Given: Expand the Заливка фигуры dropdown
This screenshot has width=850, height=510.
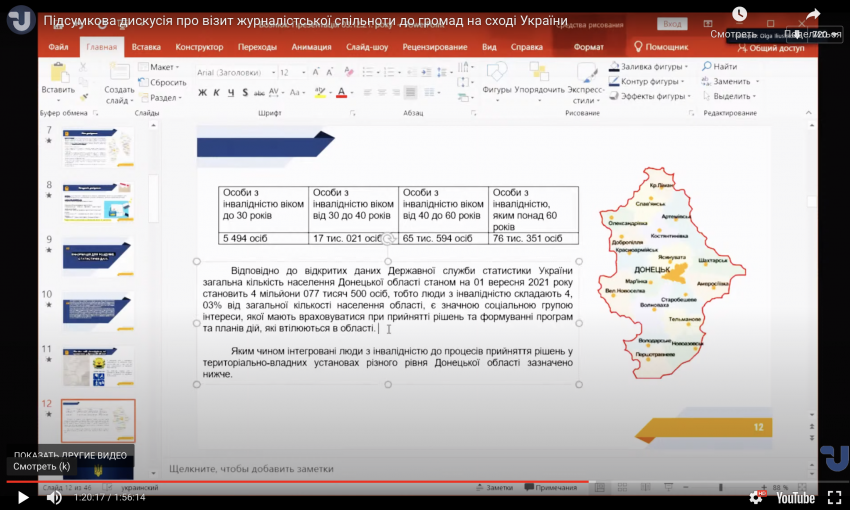Looking at the screenshot, I should click(x=648, y=67).
